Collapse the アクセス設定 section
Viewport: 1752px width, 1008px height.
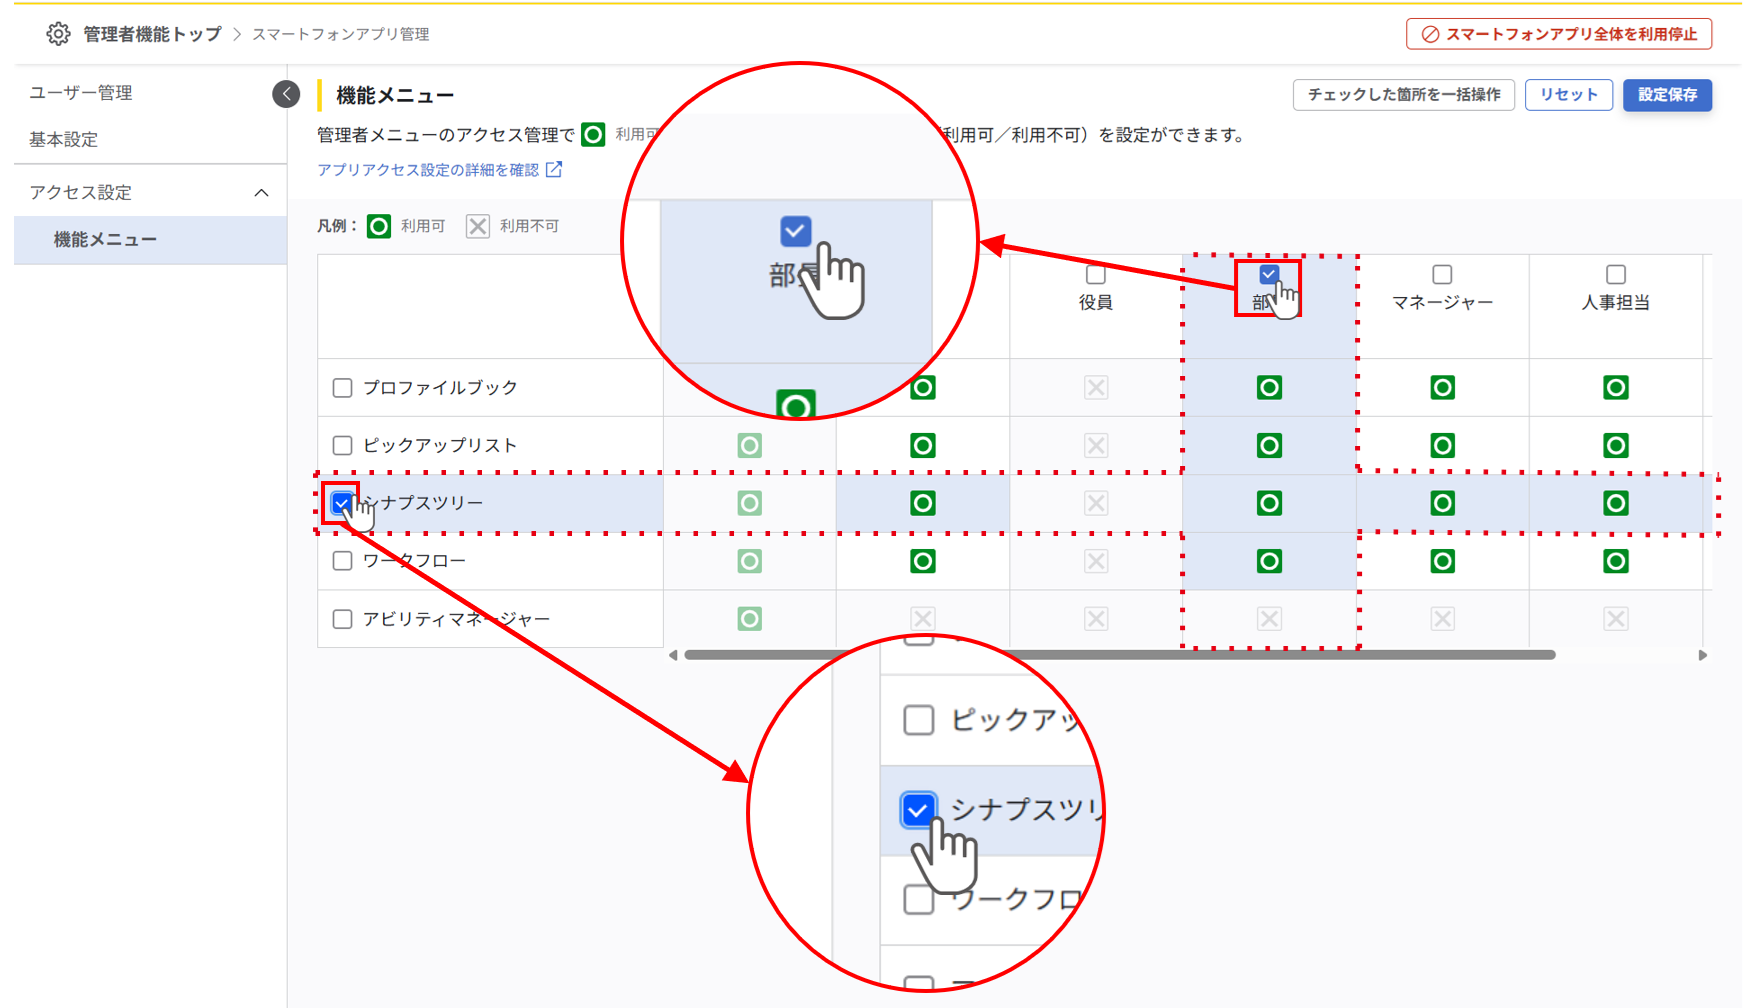point(263,191)
